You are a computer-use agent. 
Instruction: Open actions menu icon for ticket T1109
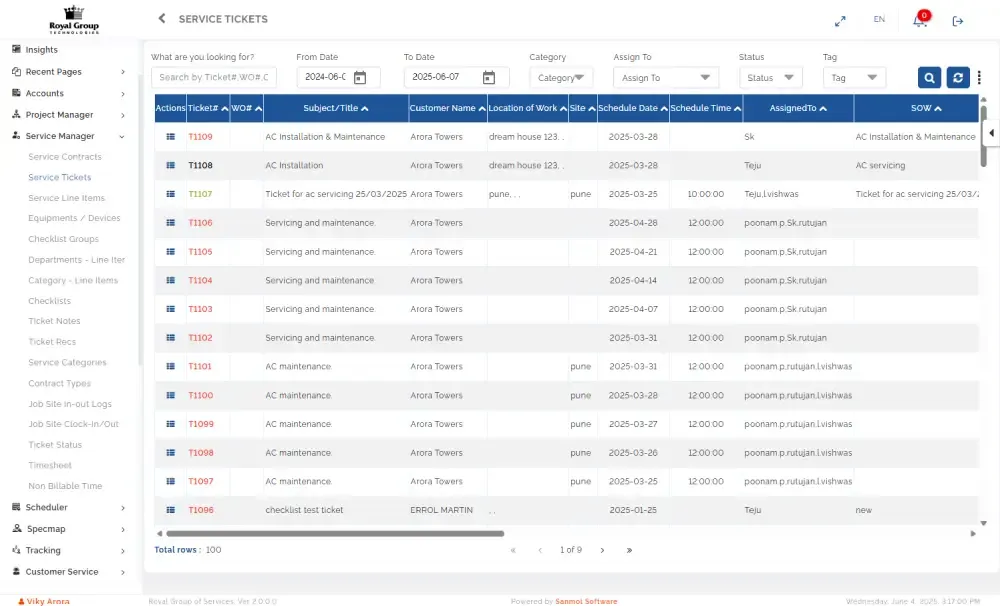[170, 137]
